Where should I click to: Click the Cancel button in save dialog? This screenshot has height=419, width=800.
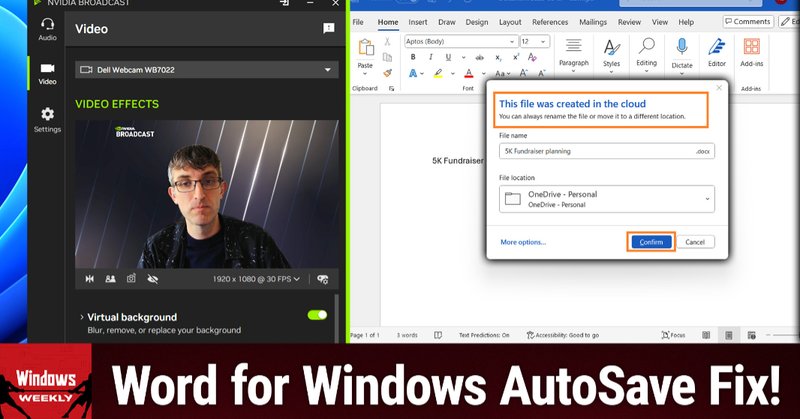pos(695,242)
